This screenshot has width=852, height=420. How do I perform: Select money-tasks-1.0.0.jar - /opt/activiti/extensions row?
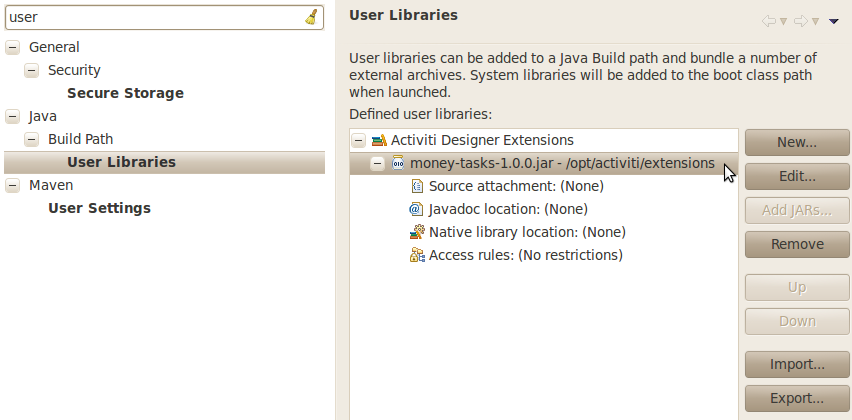click(x=544, y=163)
